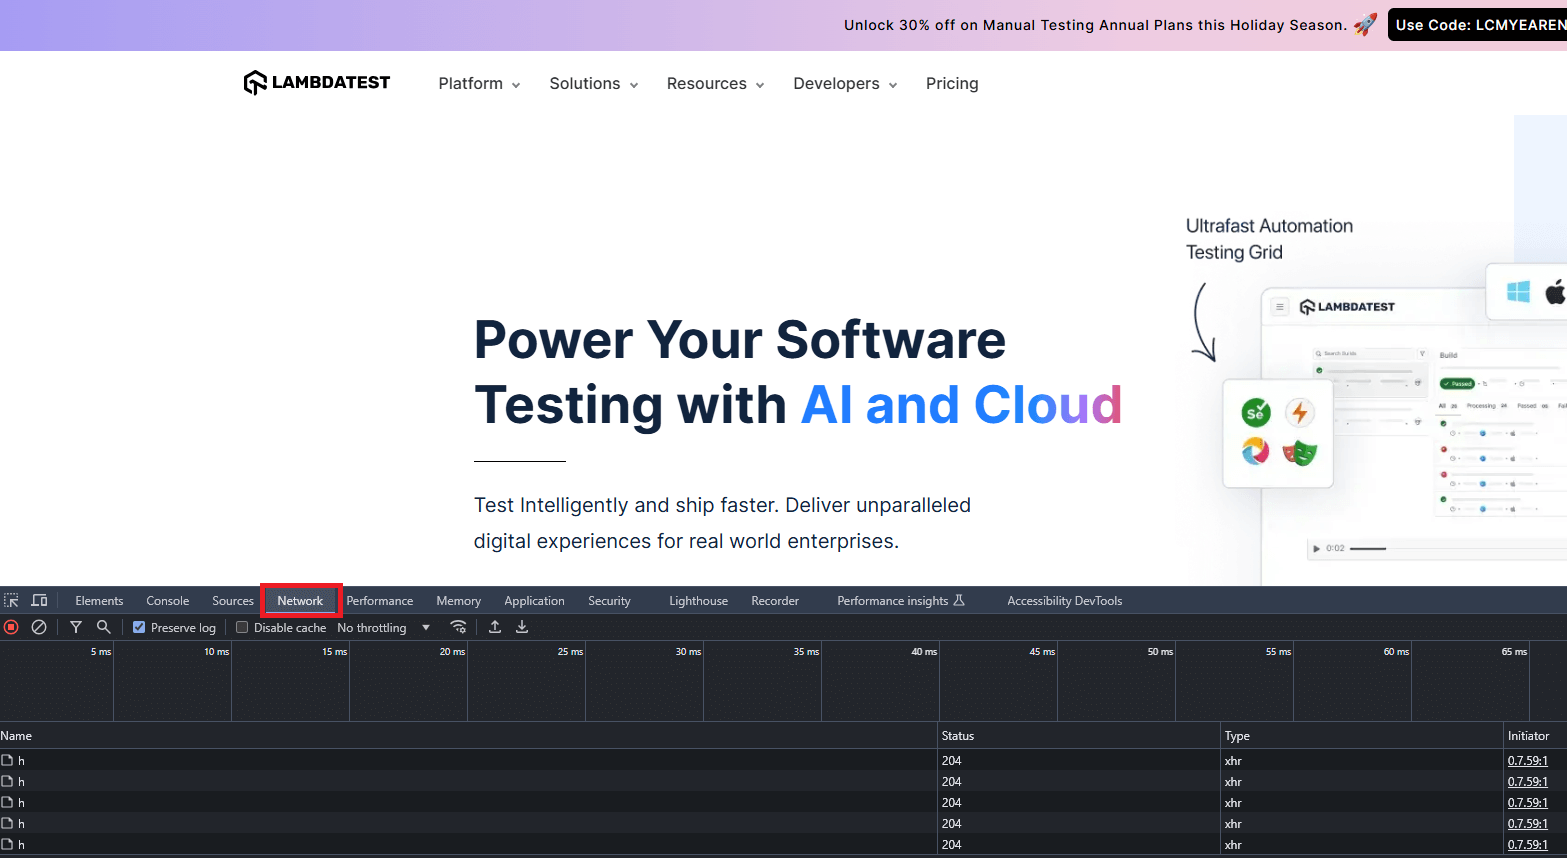Click the orange lightning bolt icon
This screenshot has width=1567, height=858.
coord(1299,412)
